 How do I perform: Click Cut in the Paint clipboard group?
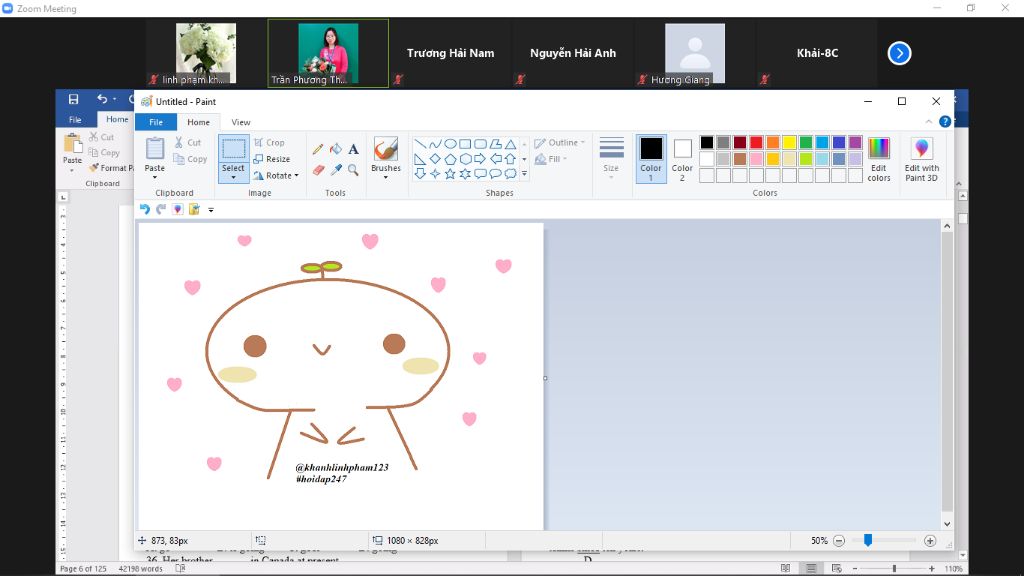187,142
